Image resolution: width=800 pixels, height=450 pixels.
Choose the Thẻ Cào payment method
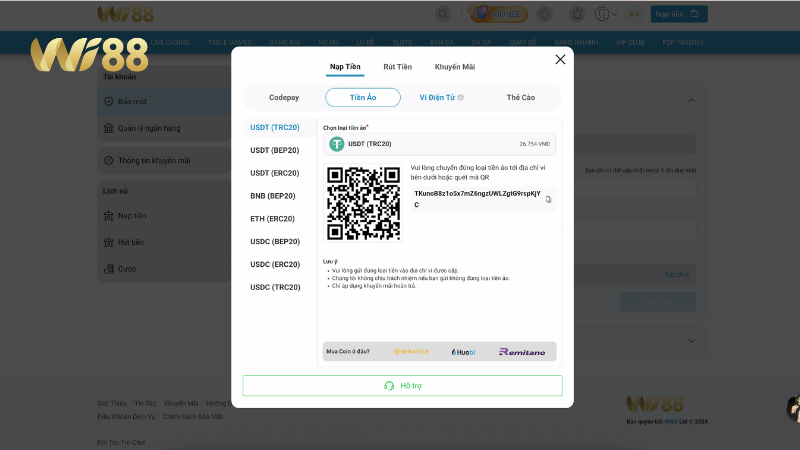520,97
